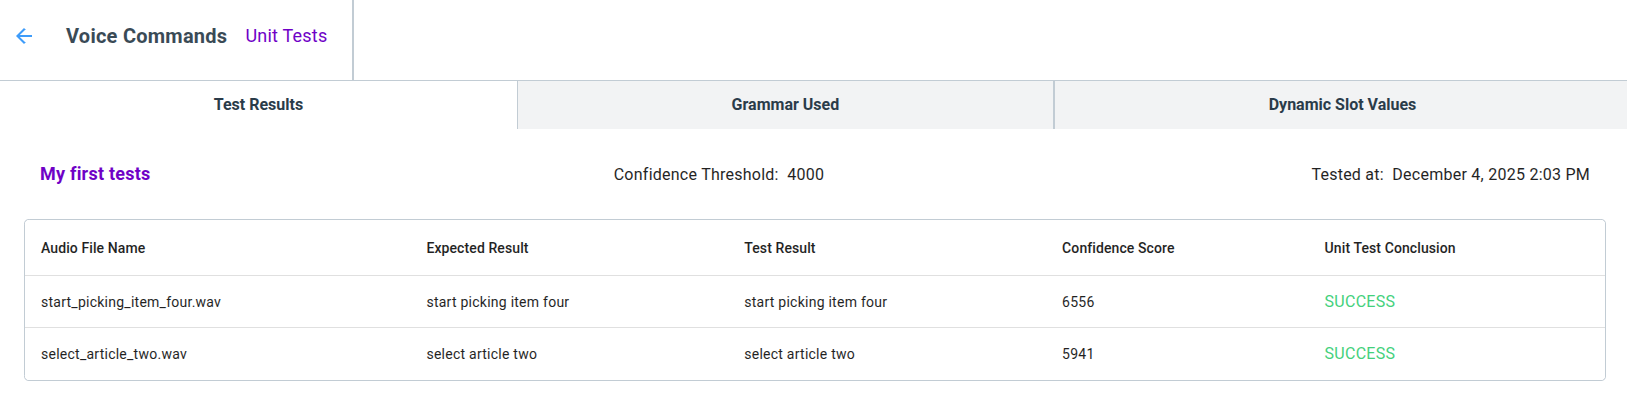1627x415 pixels.
Task: Click the back arrow icon
Action: coord(25,36)
